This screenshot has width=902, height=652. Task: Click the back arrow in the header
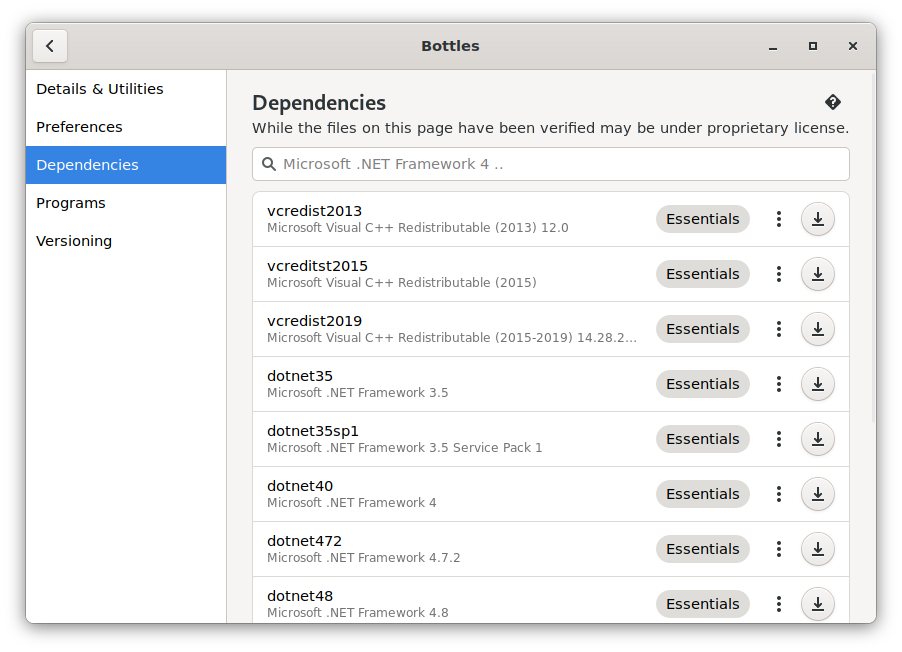coord(50,45)
